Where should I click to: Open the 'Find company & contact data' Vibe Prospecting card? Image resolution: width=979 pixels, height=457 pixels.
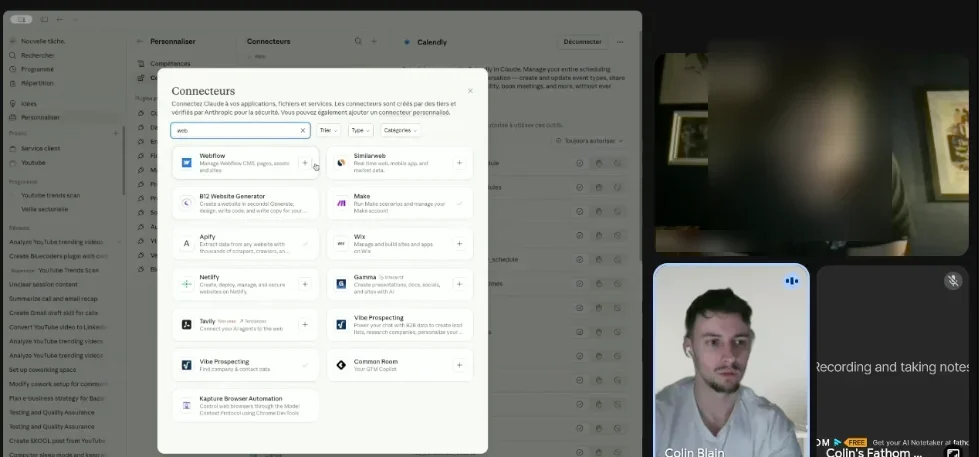[245, 365]
